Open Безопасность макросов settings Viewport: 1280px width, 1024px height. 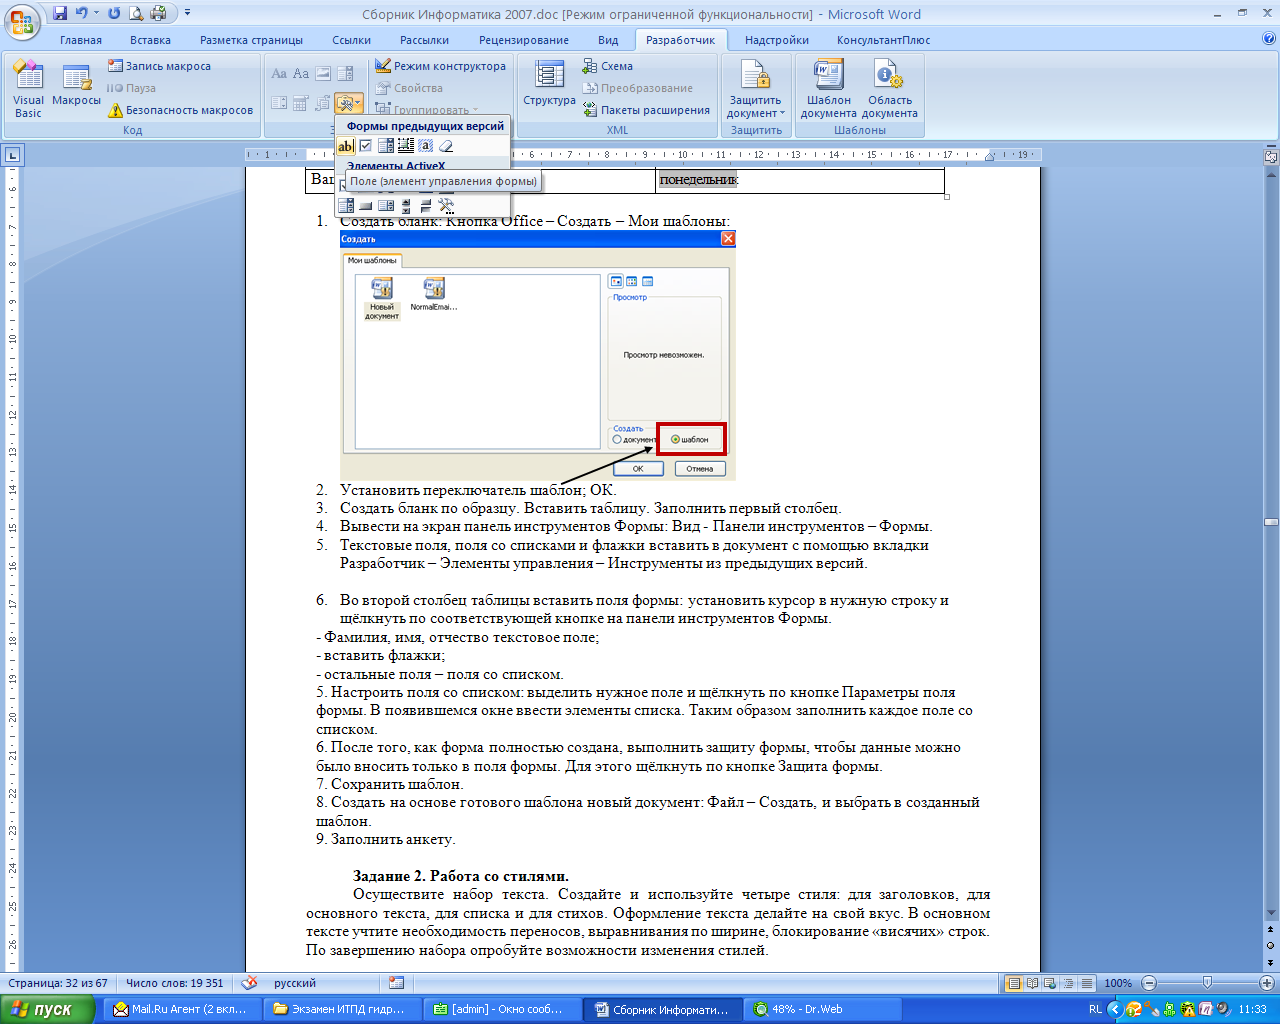[180, 110]
